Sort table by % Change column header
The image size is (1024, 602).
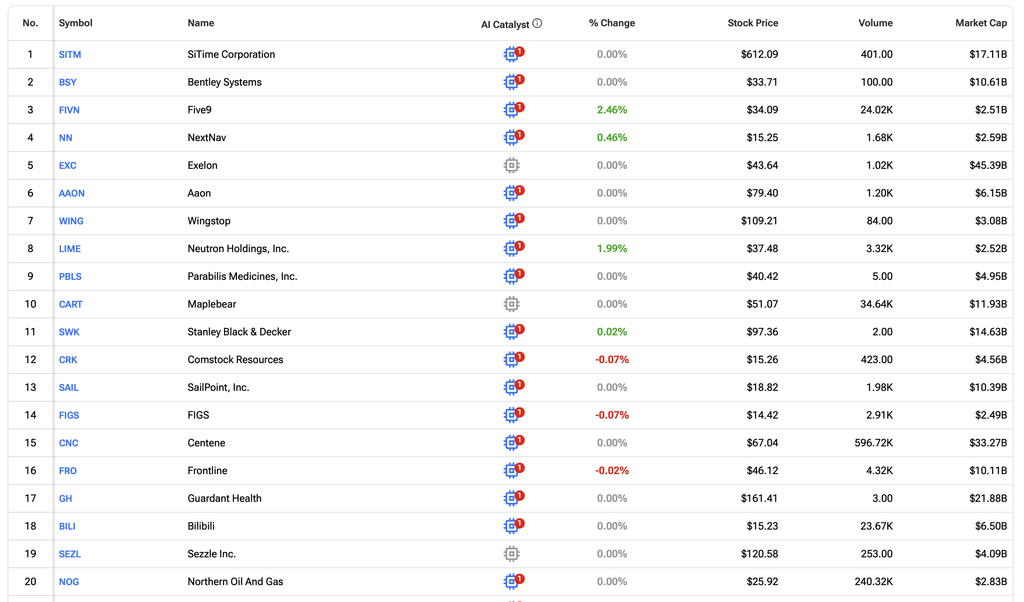[612, 23]
